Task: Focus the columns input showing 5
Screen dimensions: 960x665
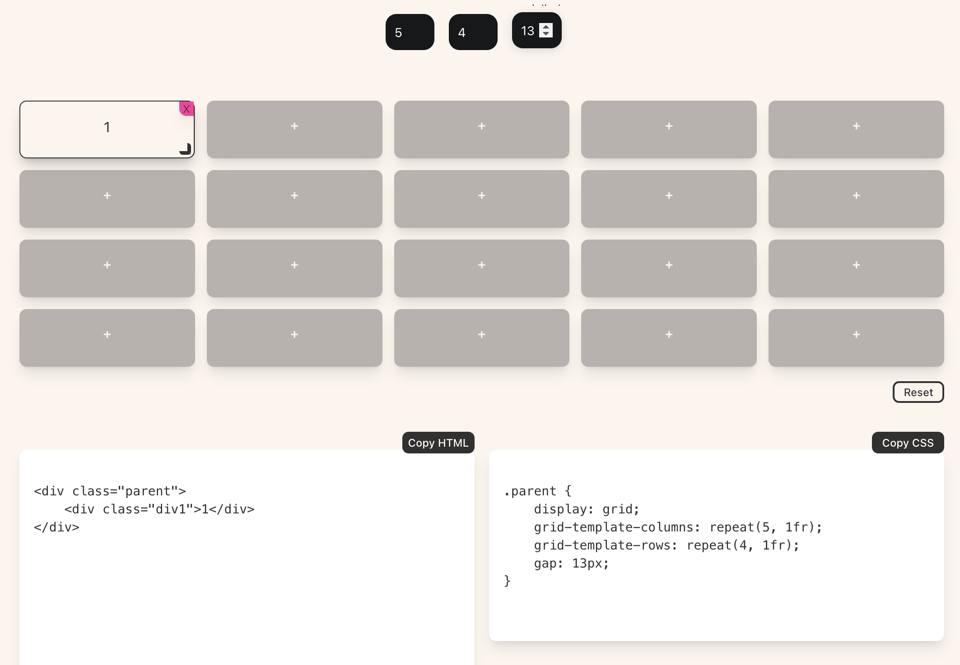Action: tap(409, 32)
